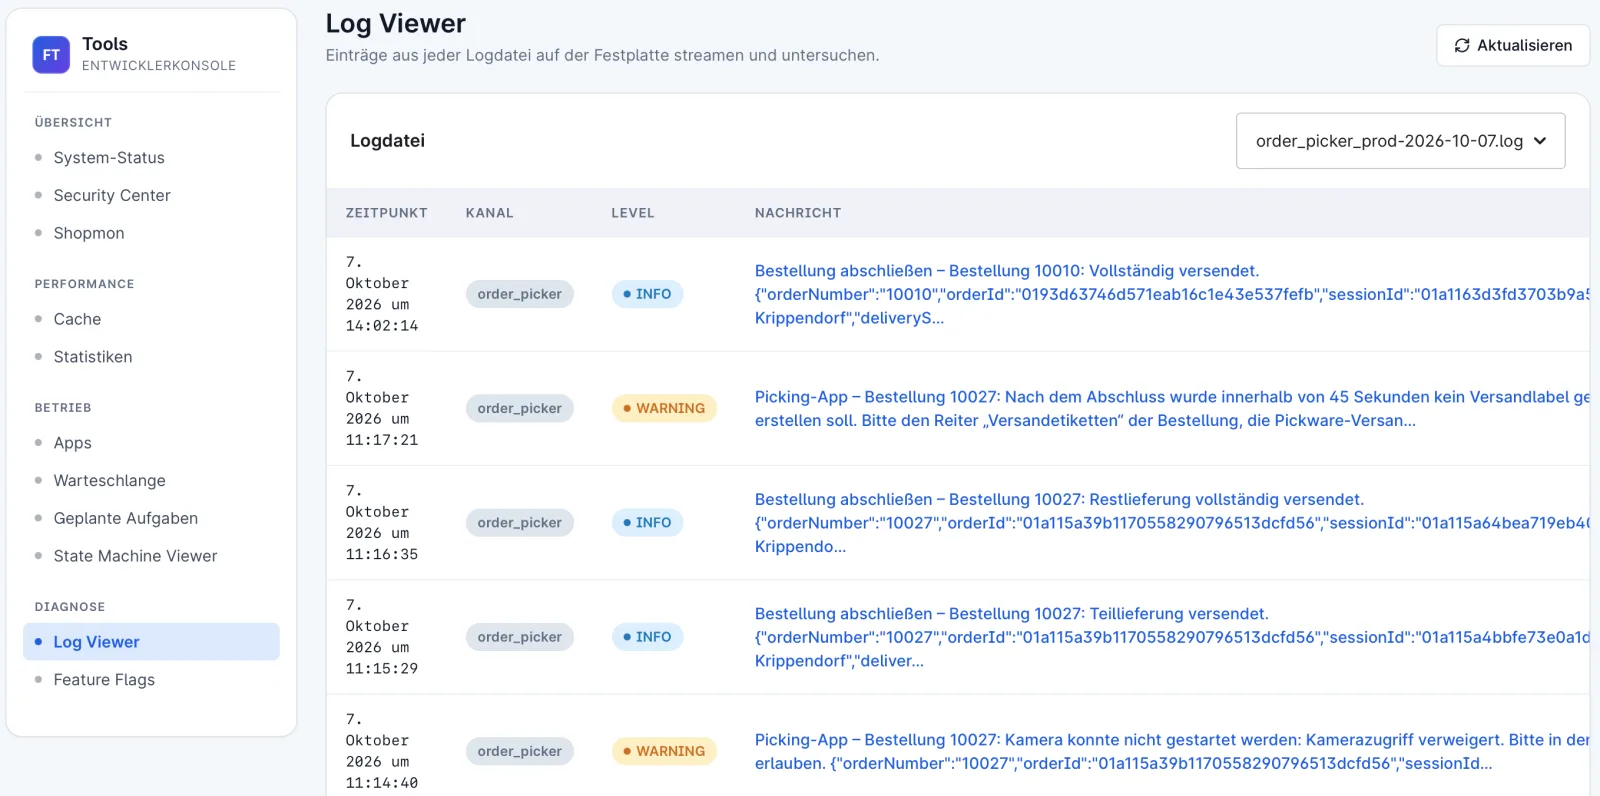Open the Warteschlange page
The image size is (1600, 796).
click(x=110, y=481)
